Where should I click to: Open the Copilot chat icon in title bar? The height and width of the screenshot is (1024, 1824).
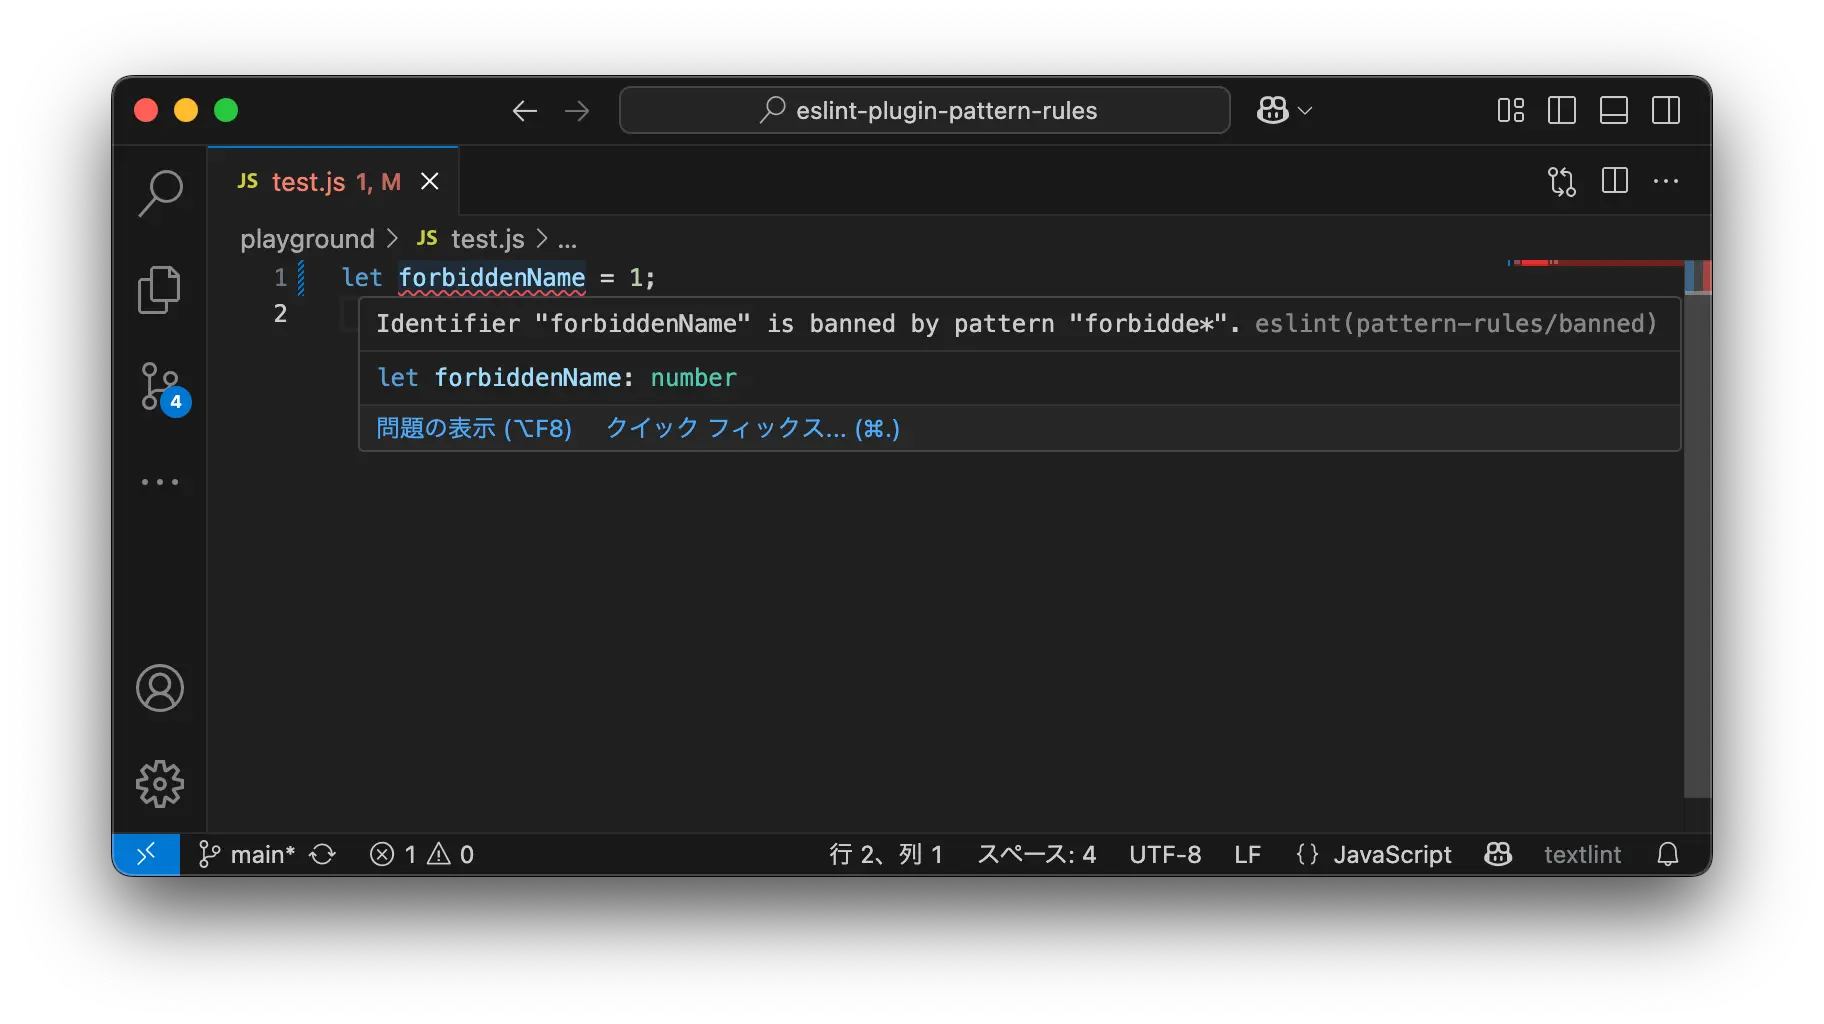coord(1272,110)
